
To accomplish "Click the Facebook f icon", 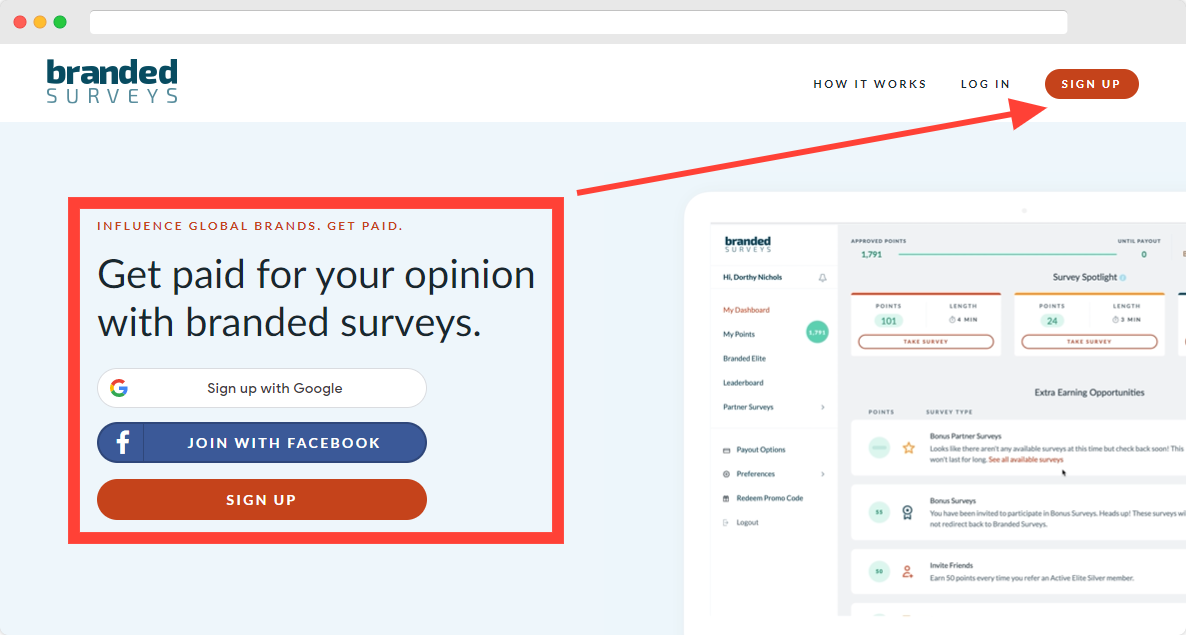I will click(x=122, y=443).
